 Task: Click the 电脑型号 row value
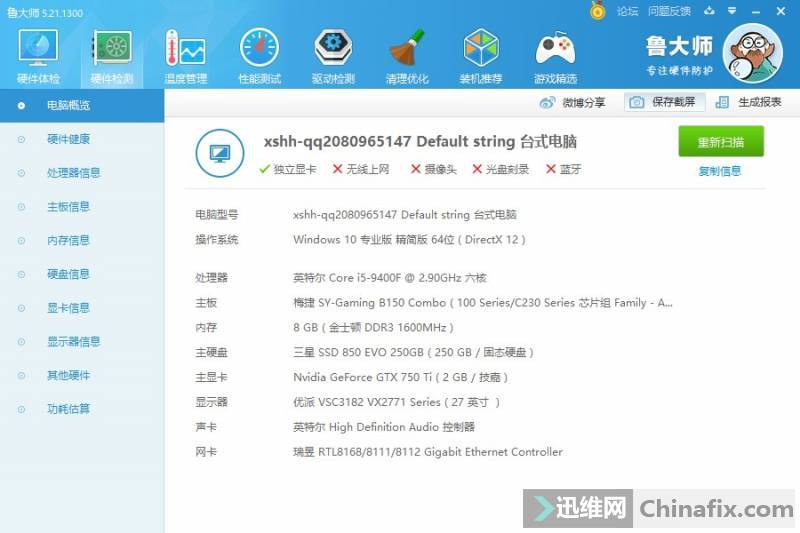[x=405, y=214]
